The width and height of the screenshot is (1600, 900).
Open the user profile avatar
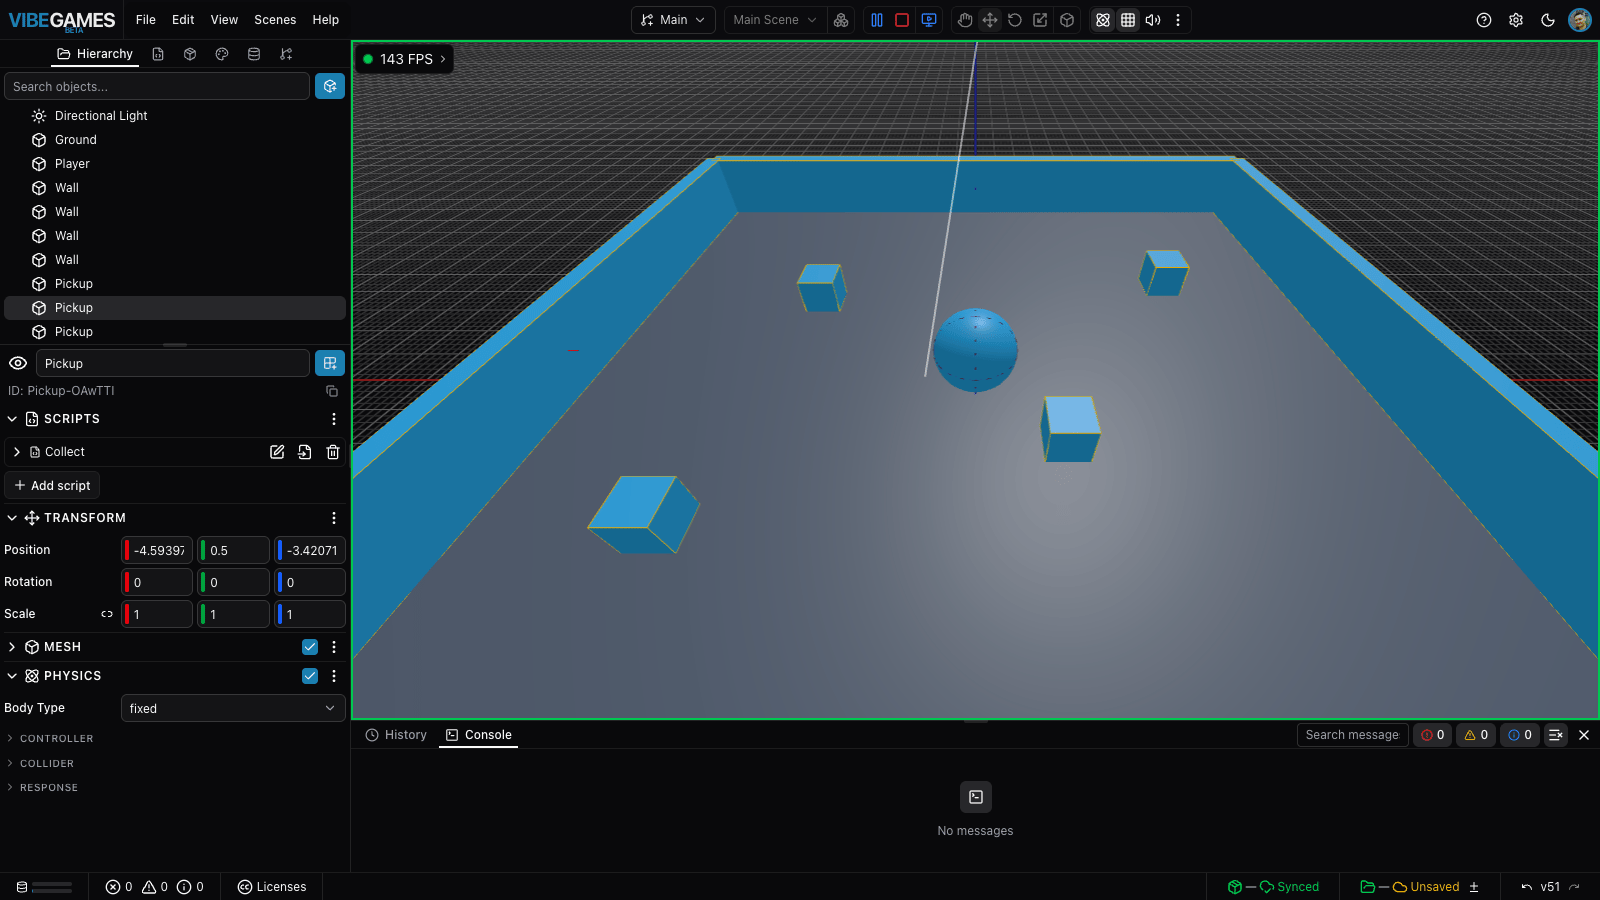click(1580, 20)
